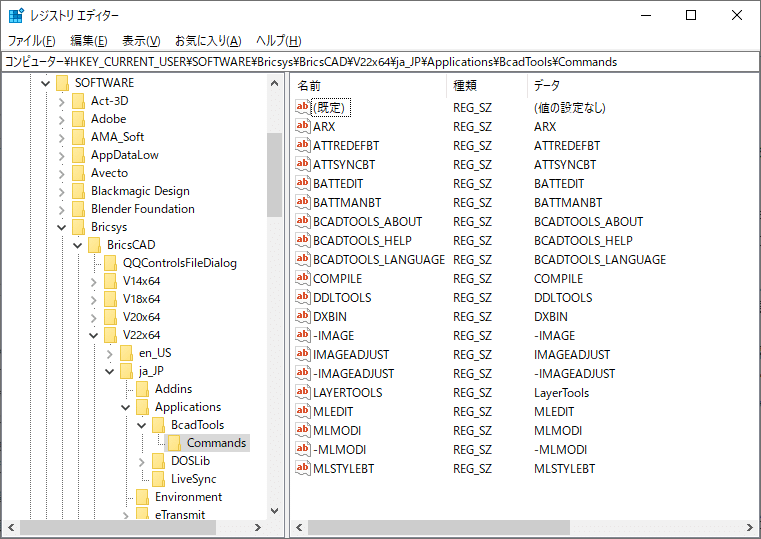This screenshot has width=761, height=539.
Task: Select the -MLMODI value name
Action: 339,449
